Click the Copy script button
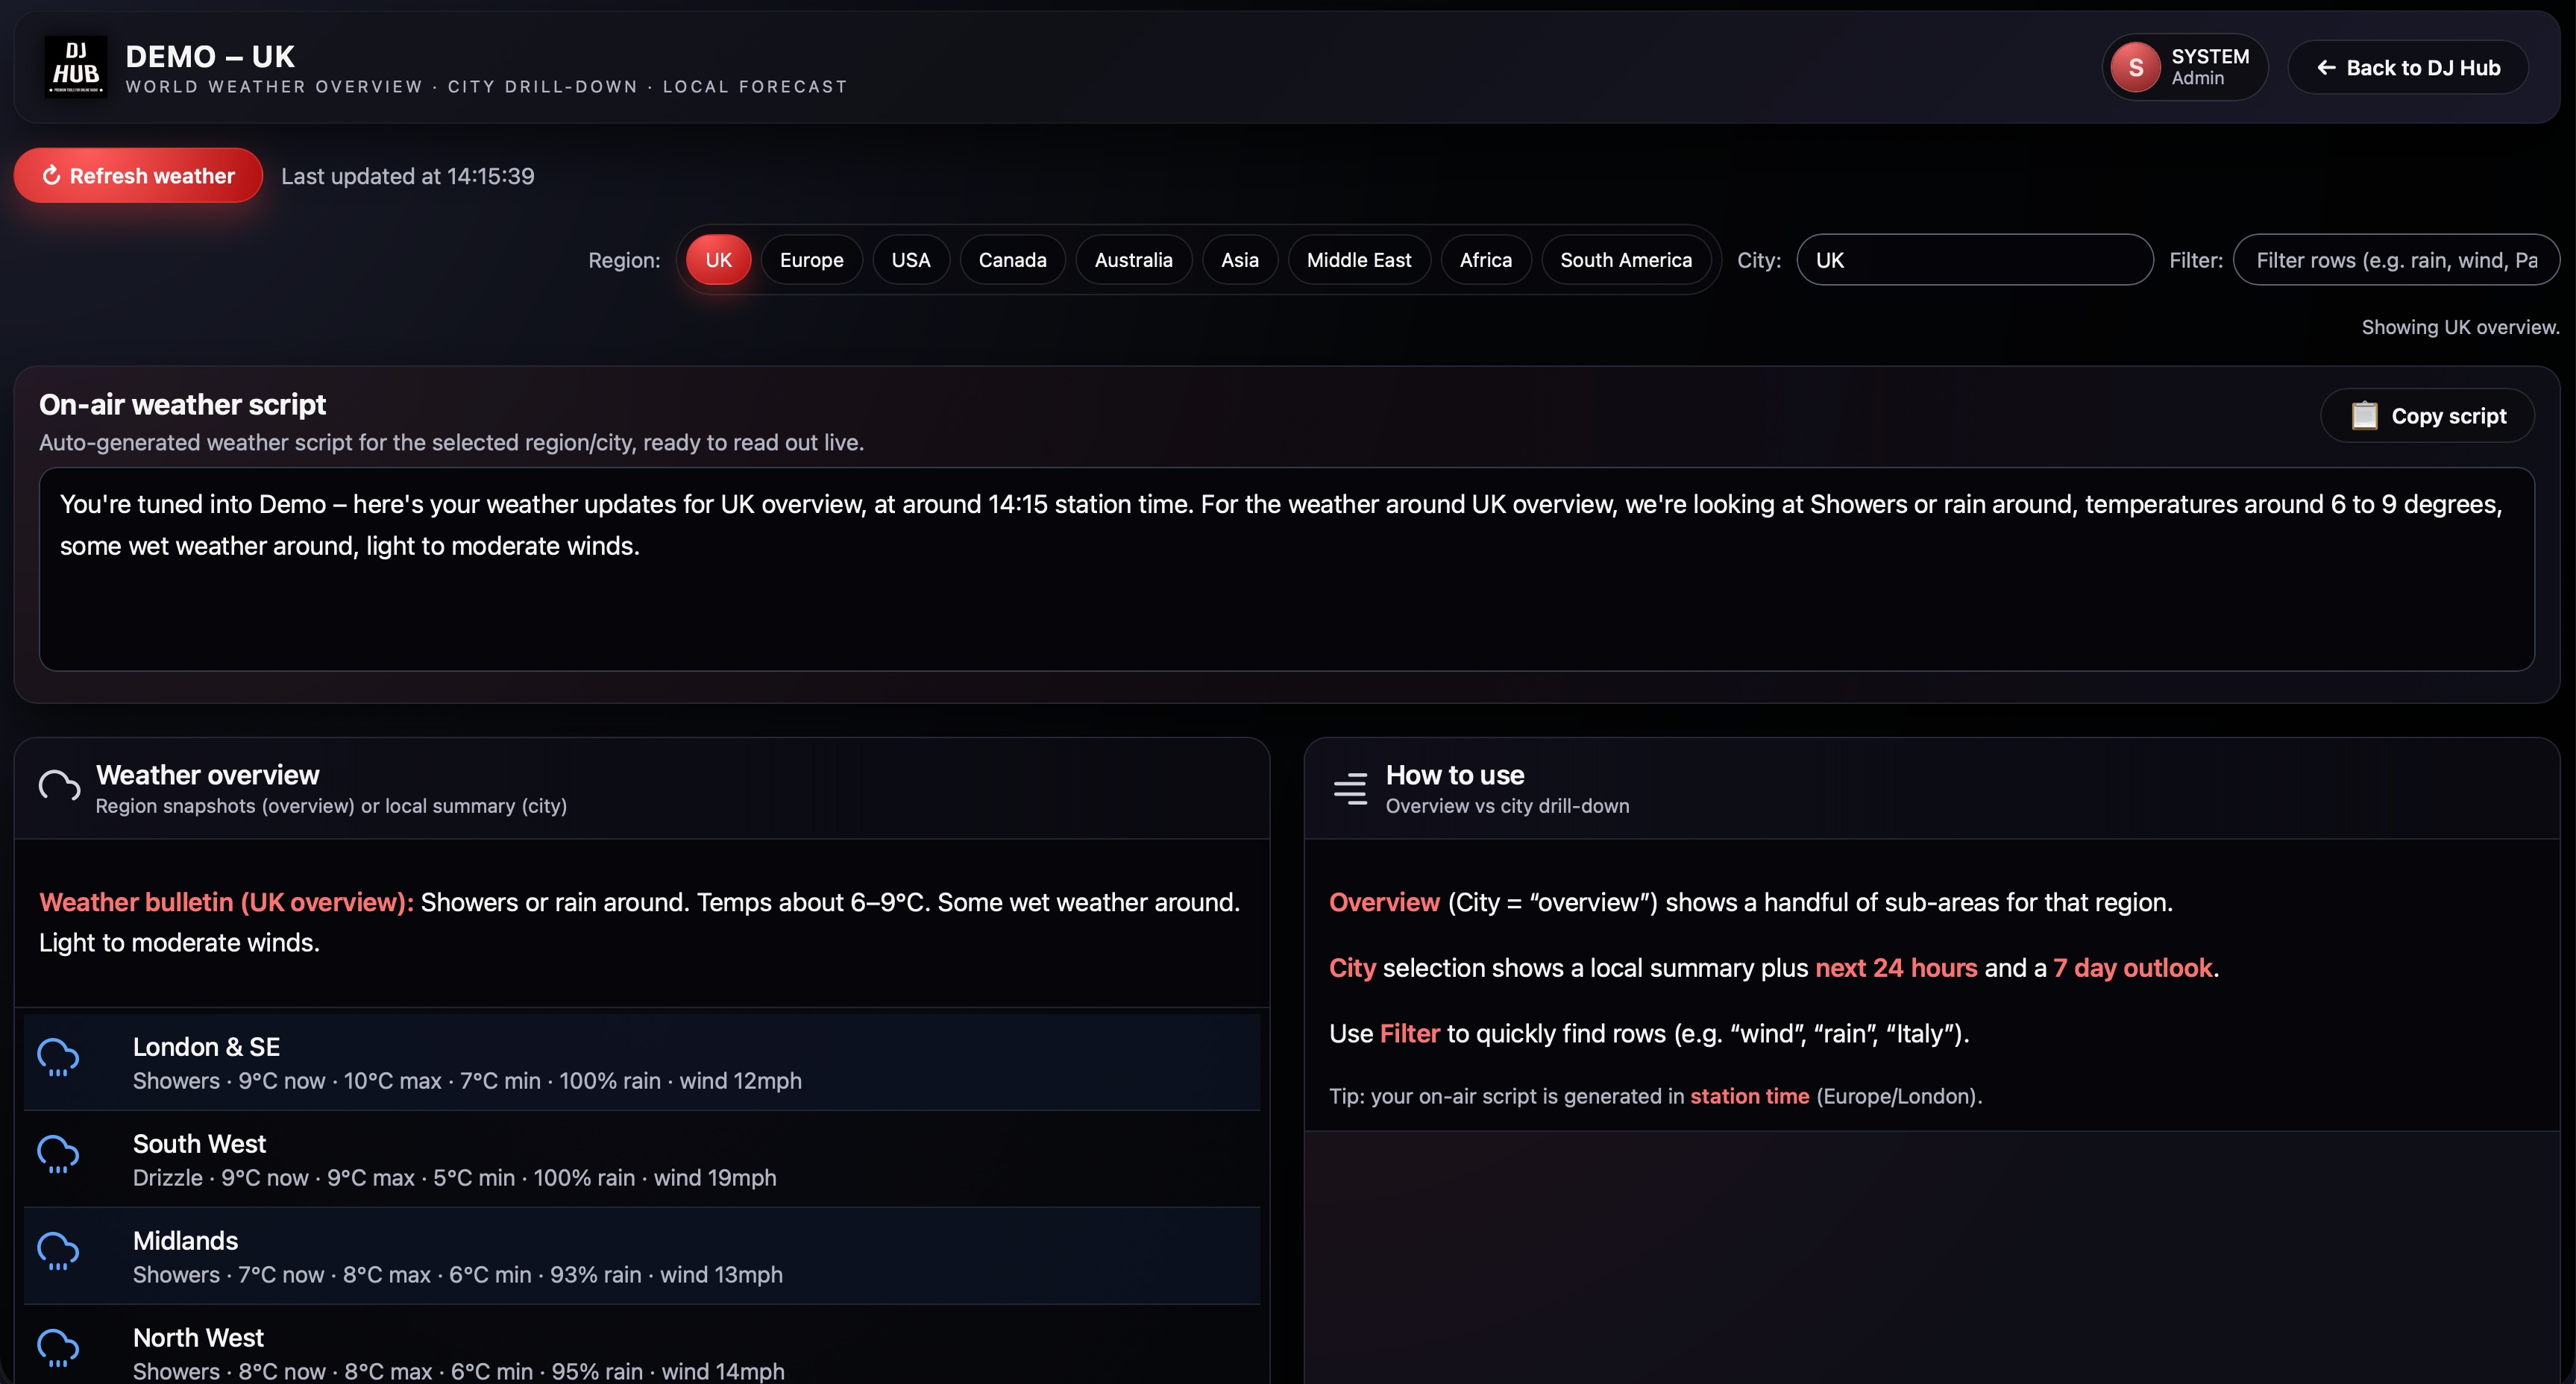This screenshot has height=1384, width=2576. point(2428,415)
